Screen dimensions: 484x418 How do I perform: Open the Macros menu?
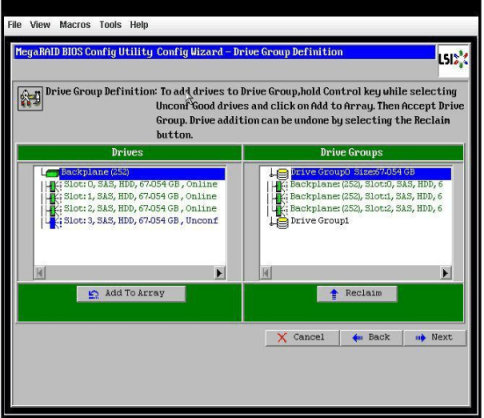click(75, 25)
